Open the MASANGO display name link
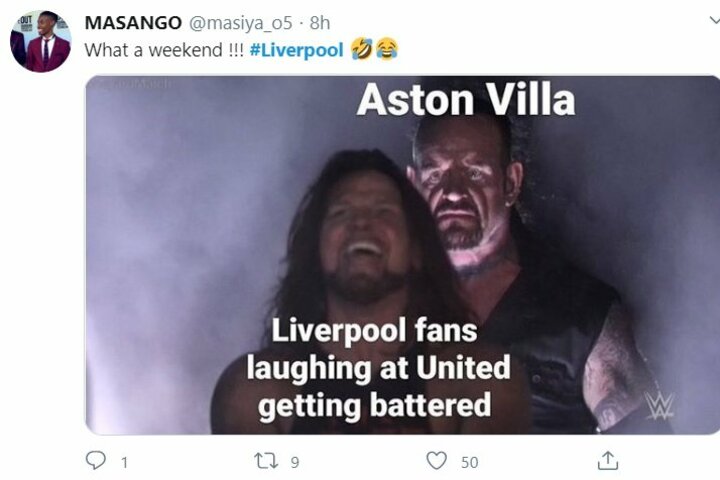The image size is (720, 480). click(133, 23)
